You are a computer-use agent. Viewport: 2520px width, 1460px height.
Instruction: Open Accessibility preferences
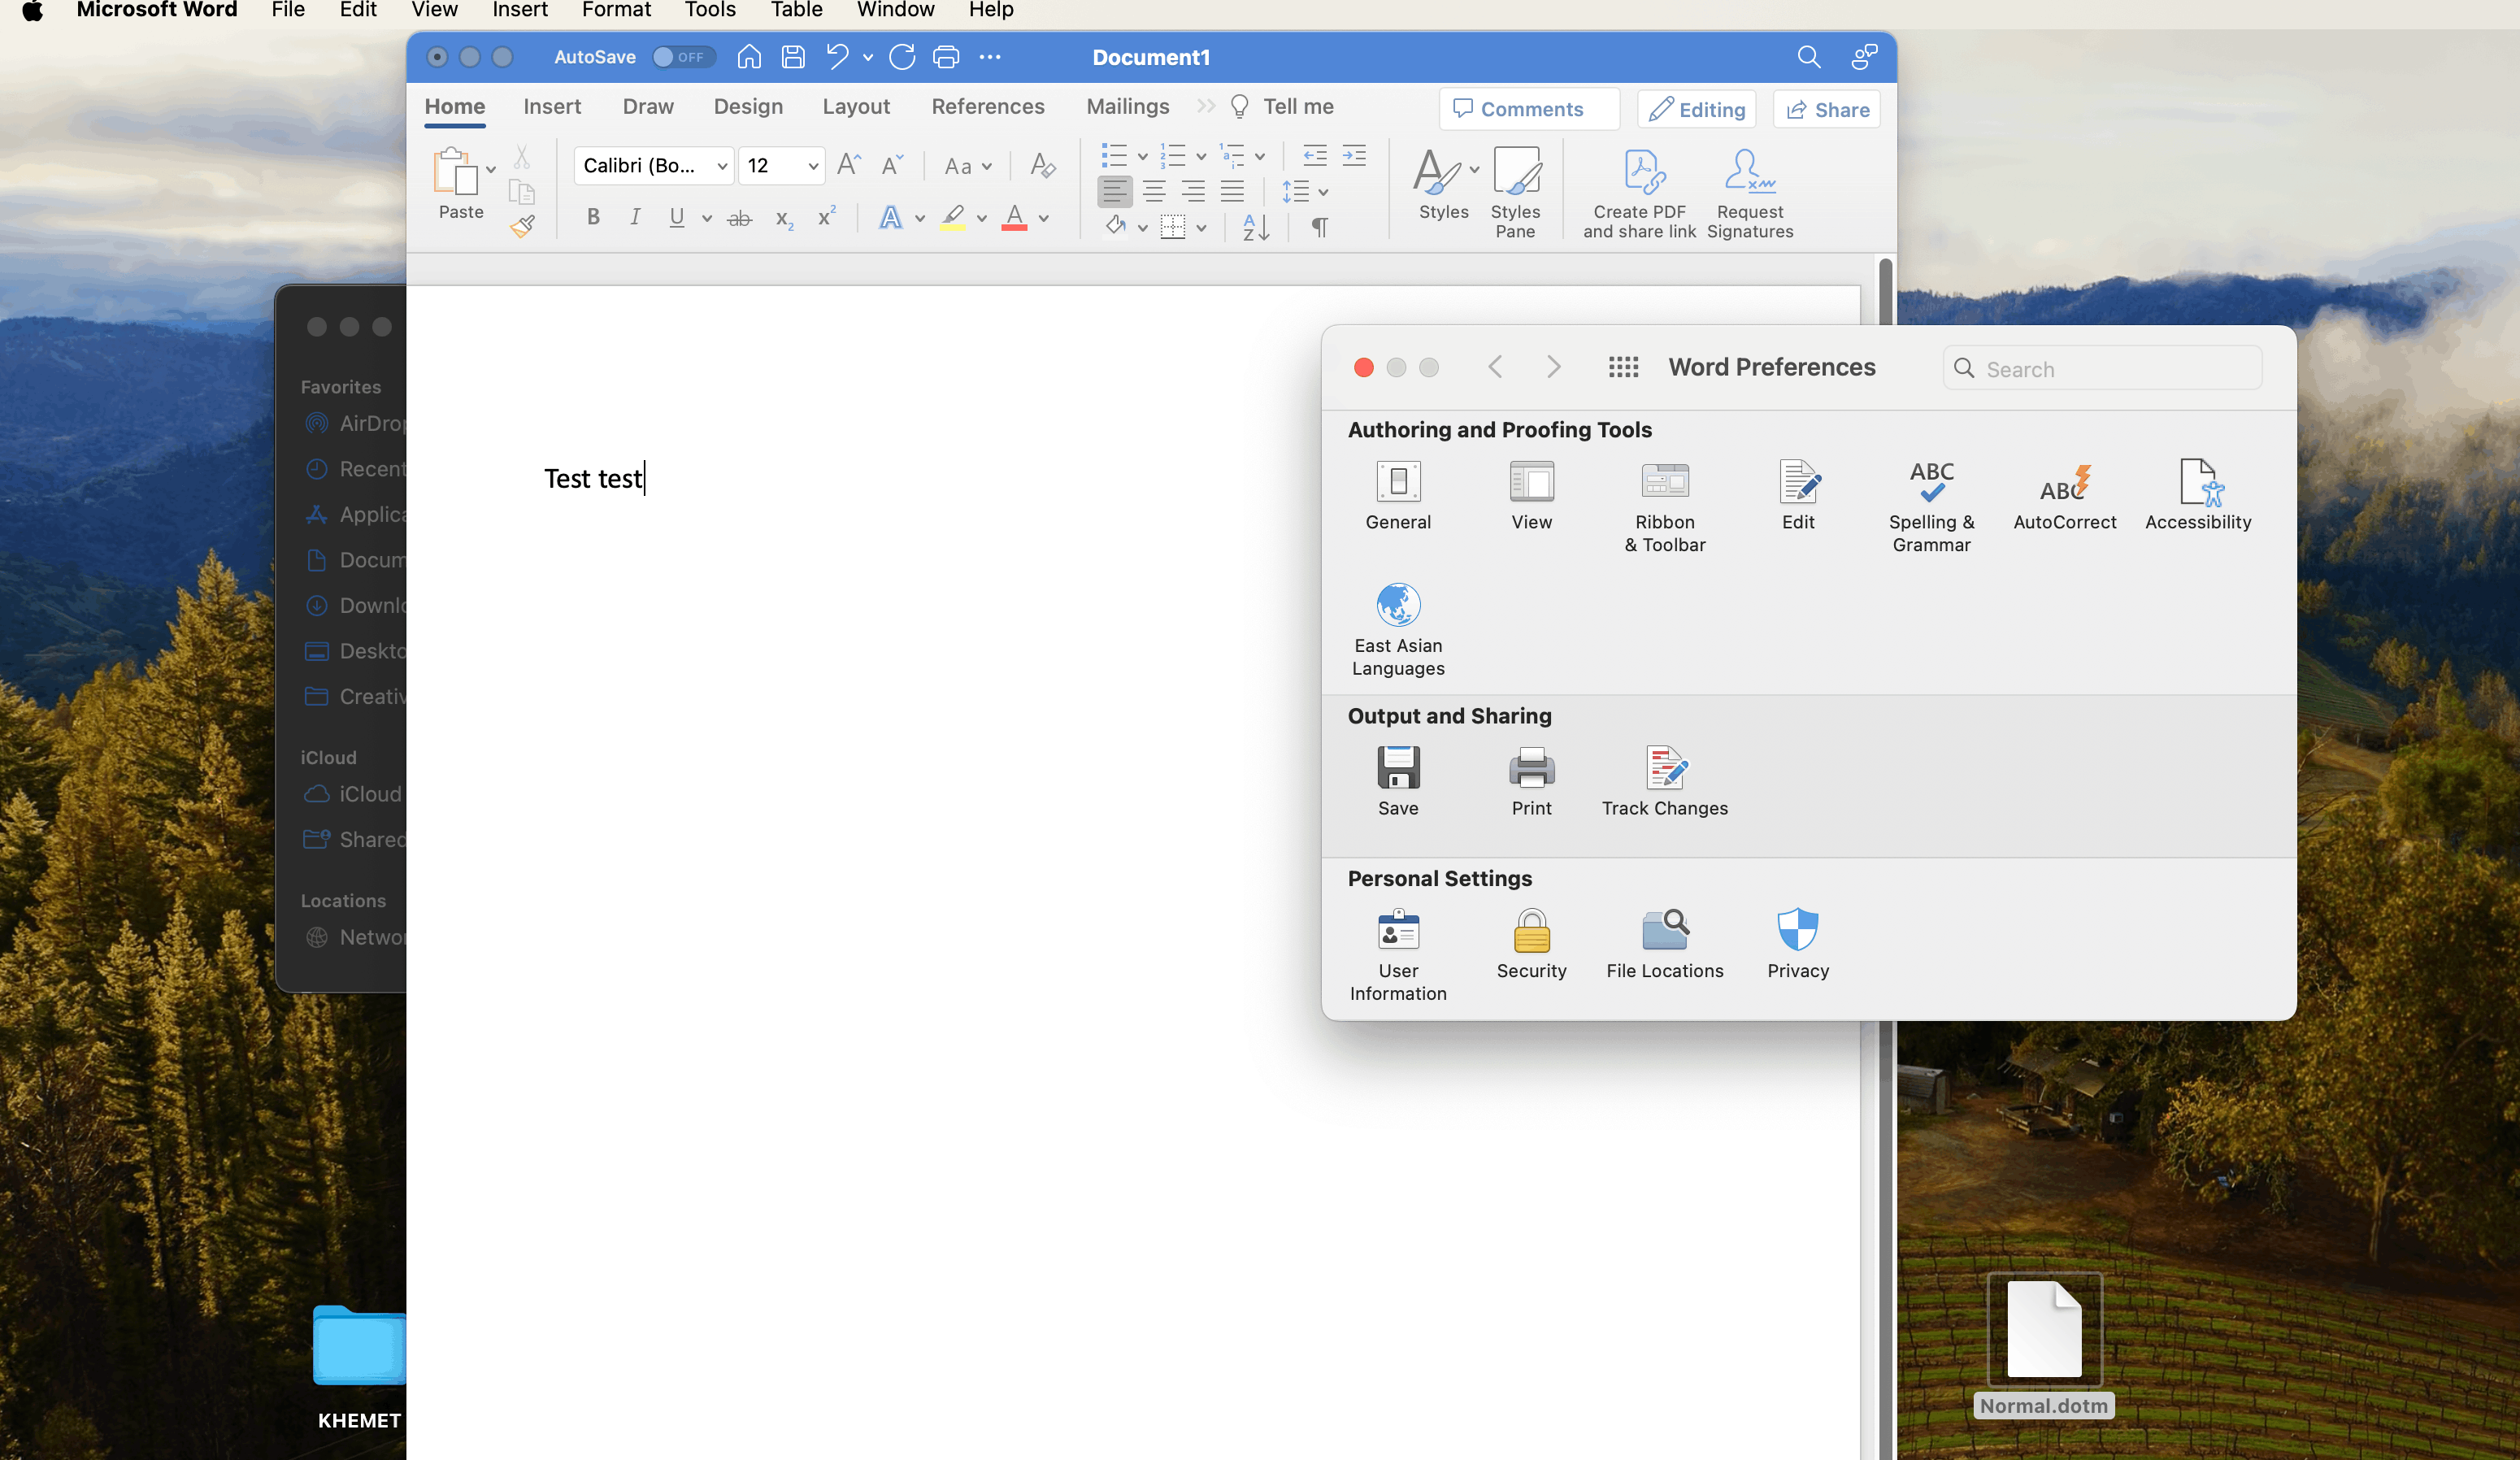click(2198, 495)
